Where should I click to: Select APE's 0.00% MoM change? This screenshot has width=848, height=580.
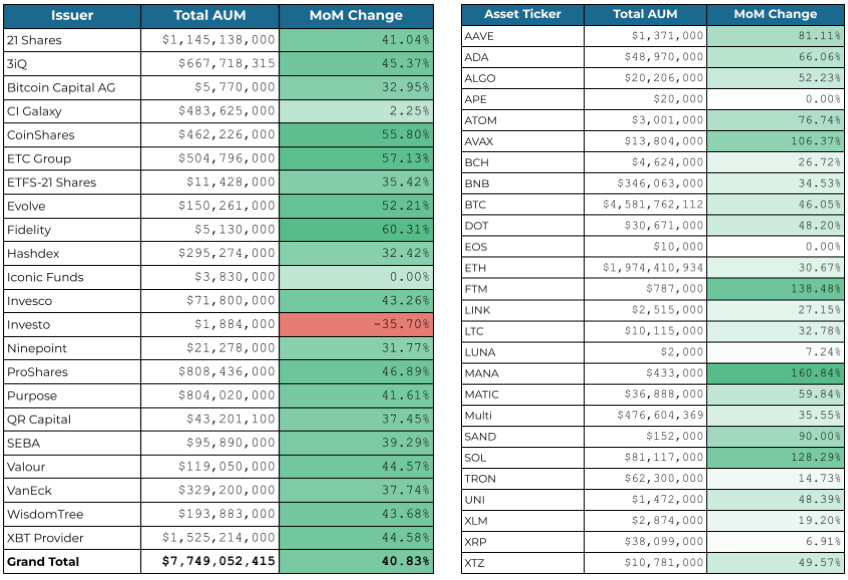pos(775,100)
